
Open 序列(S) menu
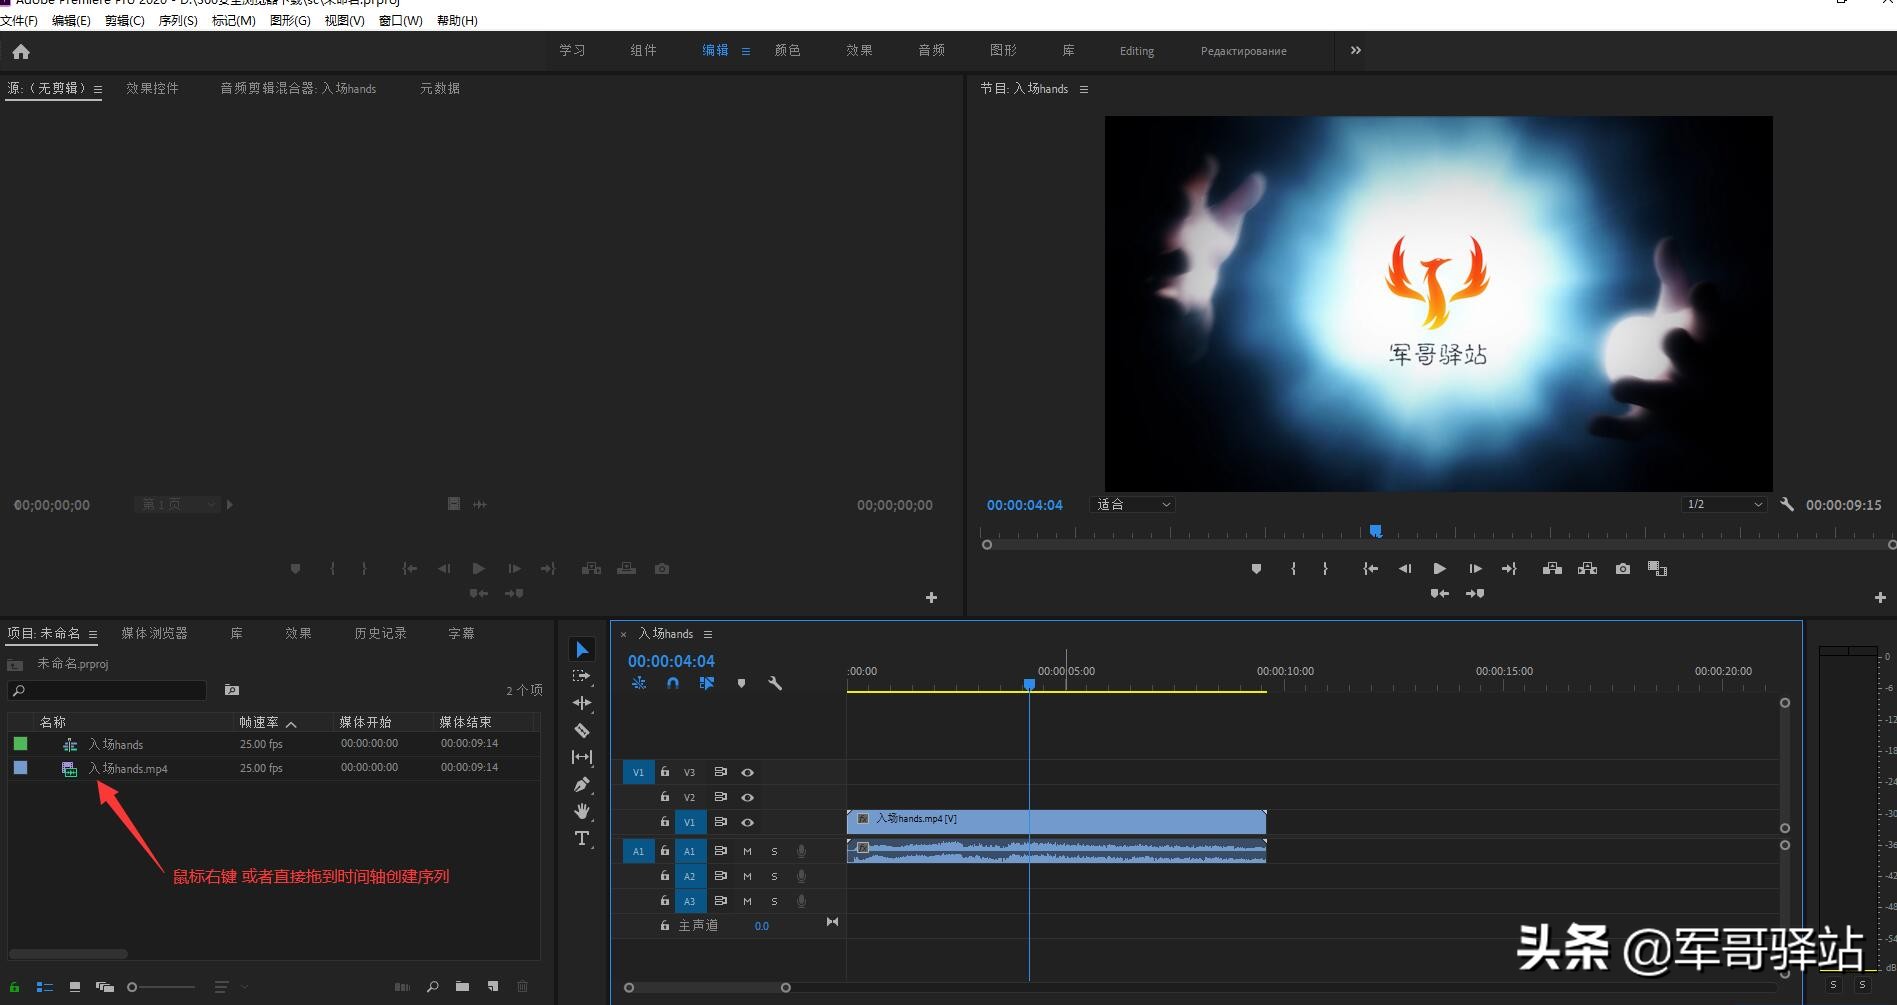click(x=178, y=20)
